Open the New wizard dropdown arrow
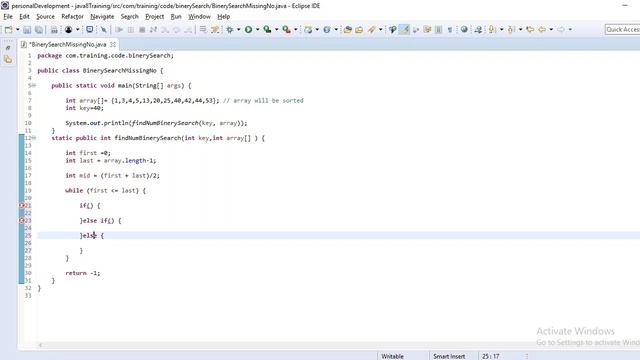Viewport: 640px width, 360px height. (18, 29)
